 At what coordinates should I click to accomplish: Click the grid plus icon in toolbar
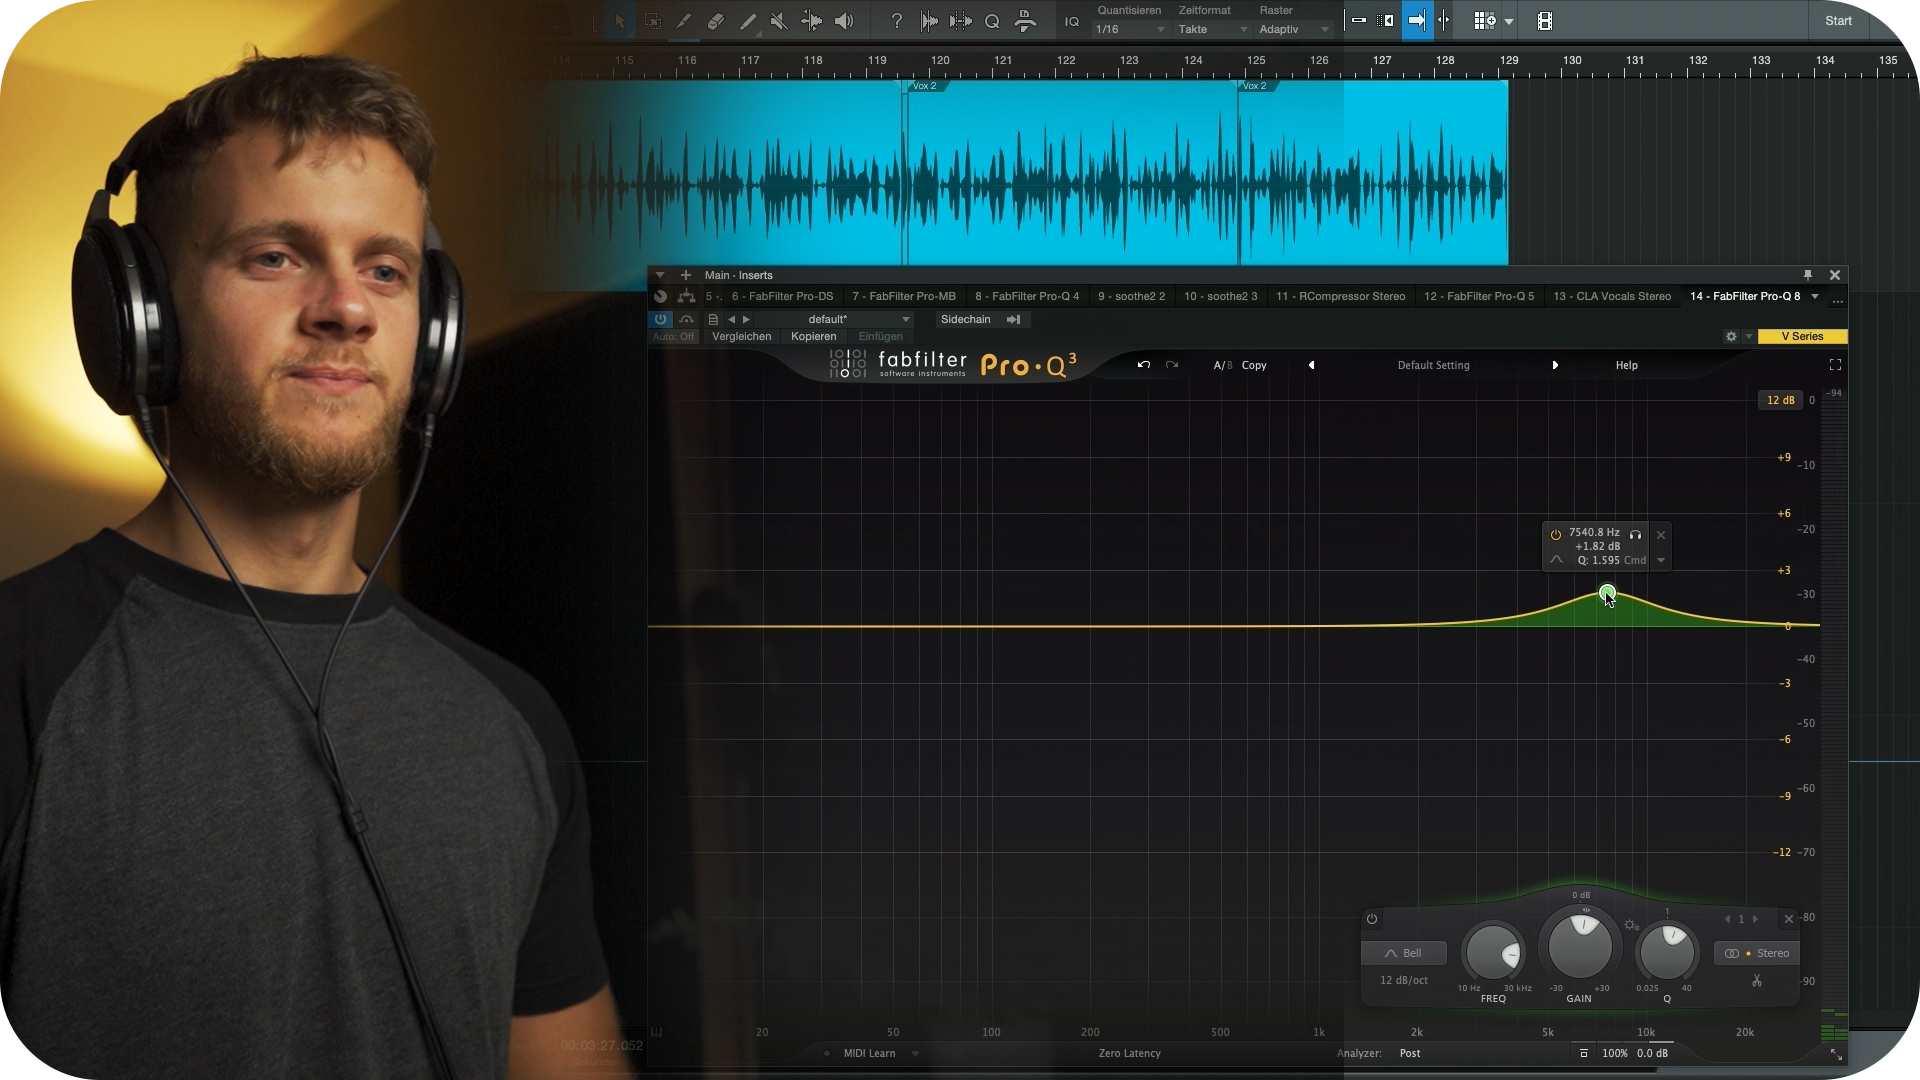(x=1484, y=21)
